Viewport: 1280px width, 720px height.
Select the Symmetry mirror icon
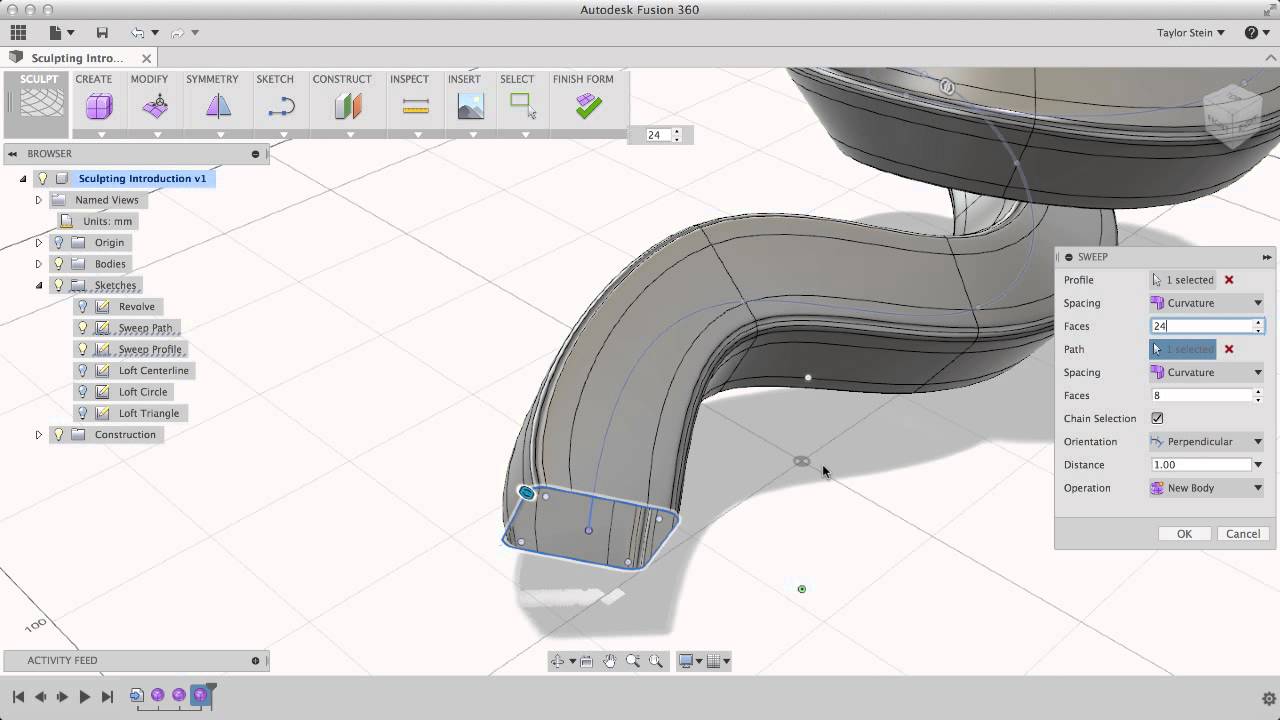[218, 106]
